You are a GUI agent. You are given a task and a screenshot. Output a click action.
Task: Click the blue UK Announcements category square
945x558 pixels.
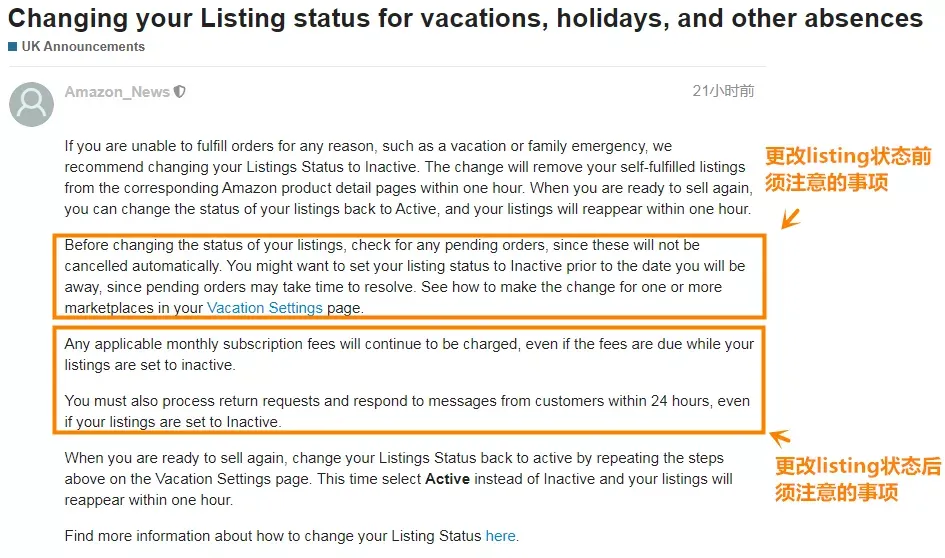tap(13, 46)
